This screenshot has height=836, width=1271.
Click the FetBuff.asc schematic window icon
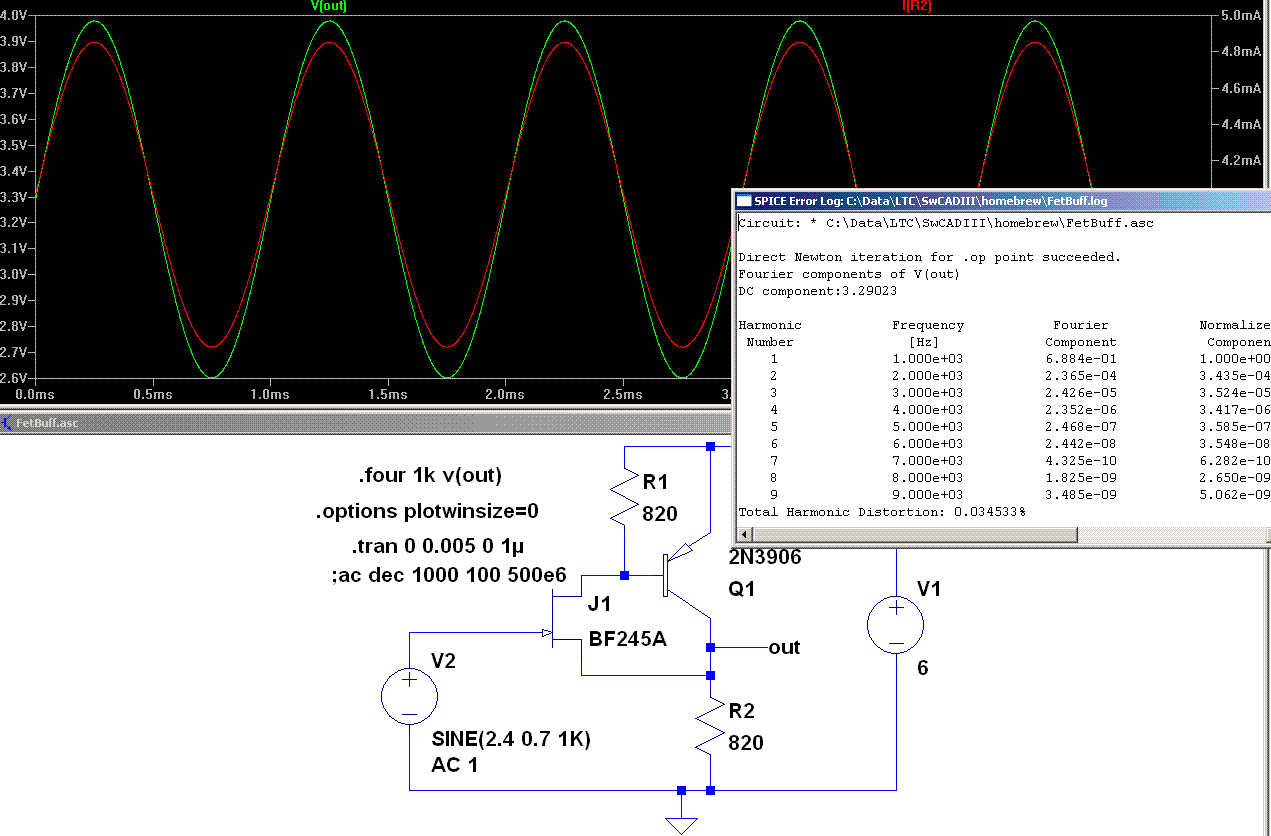tap(8, 423)
